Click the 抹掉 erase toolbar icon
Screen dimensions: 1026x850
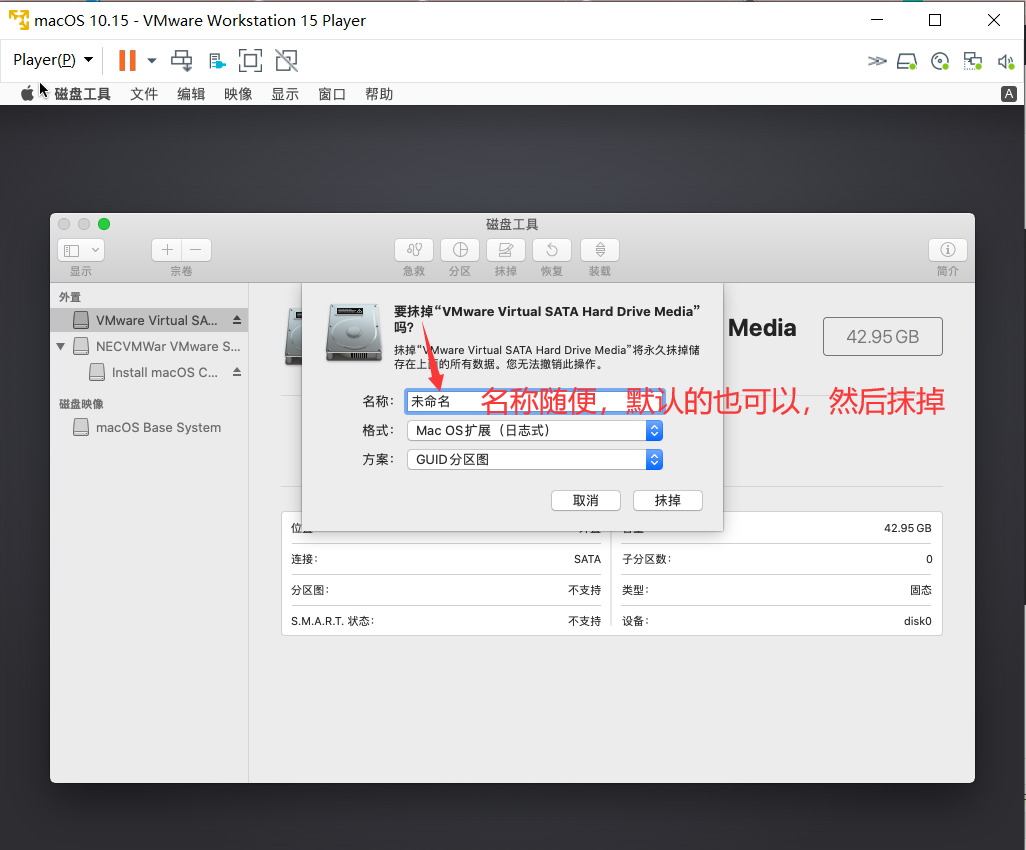506,250
